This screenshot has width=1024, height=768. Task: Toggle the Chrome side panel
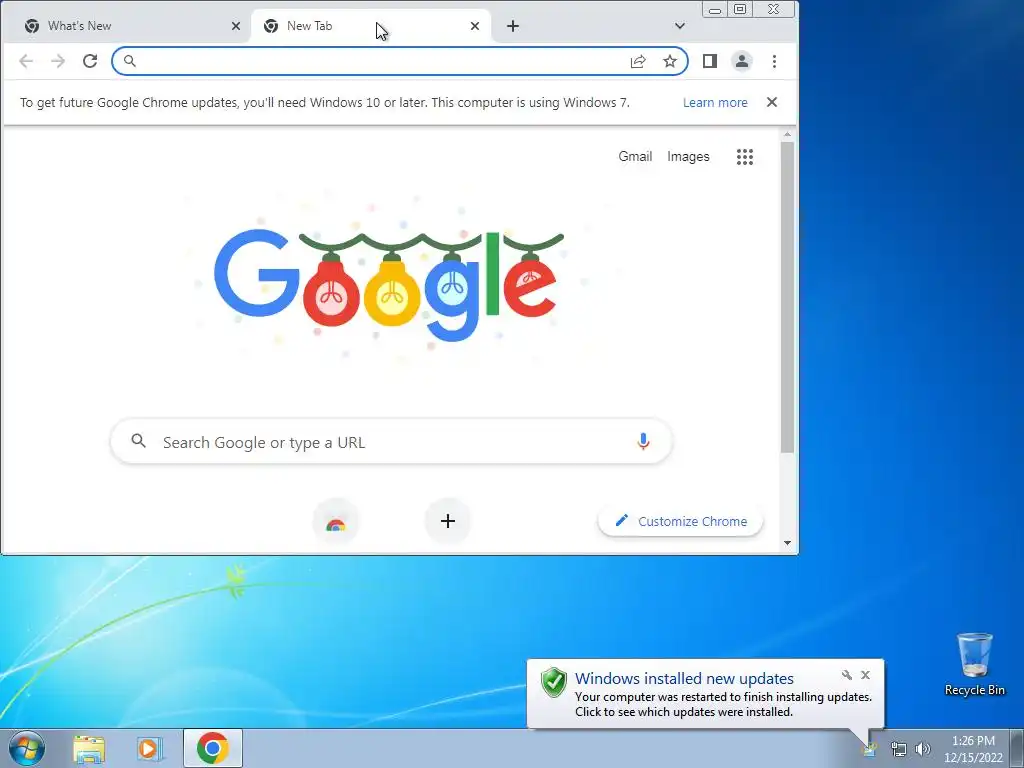pyautogui.click(x=710, y=61)
